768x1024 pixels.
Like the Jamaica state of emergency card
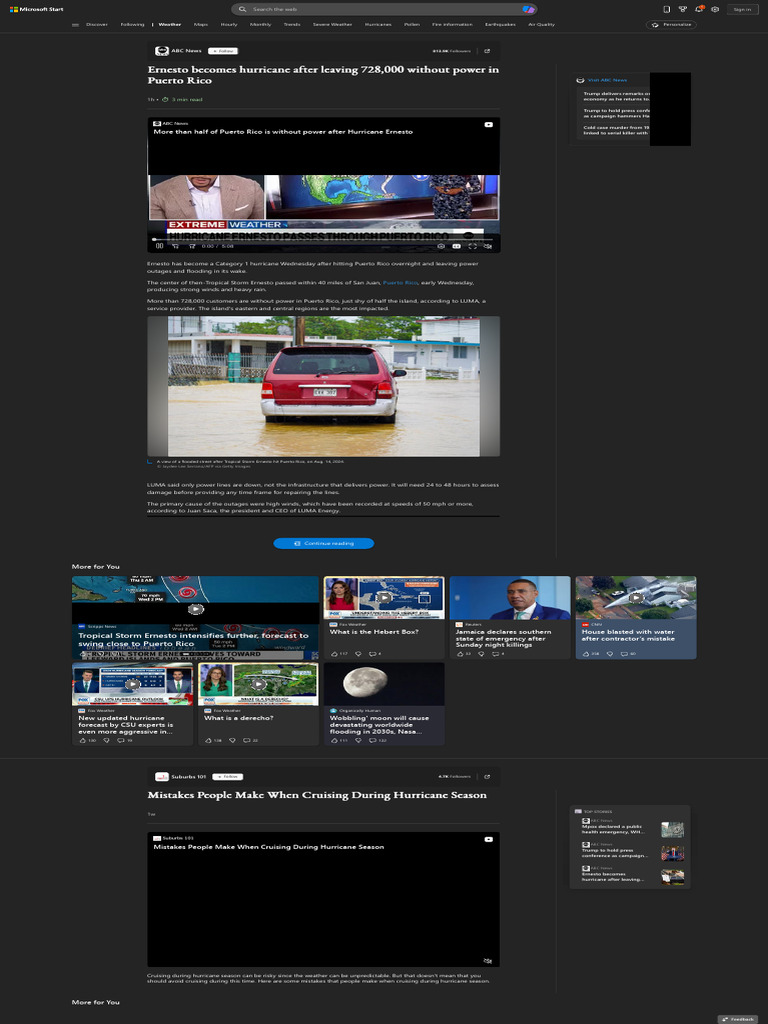point(459,654)
